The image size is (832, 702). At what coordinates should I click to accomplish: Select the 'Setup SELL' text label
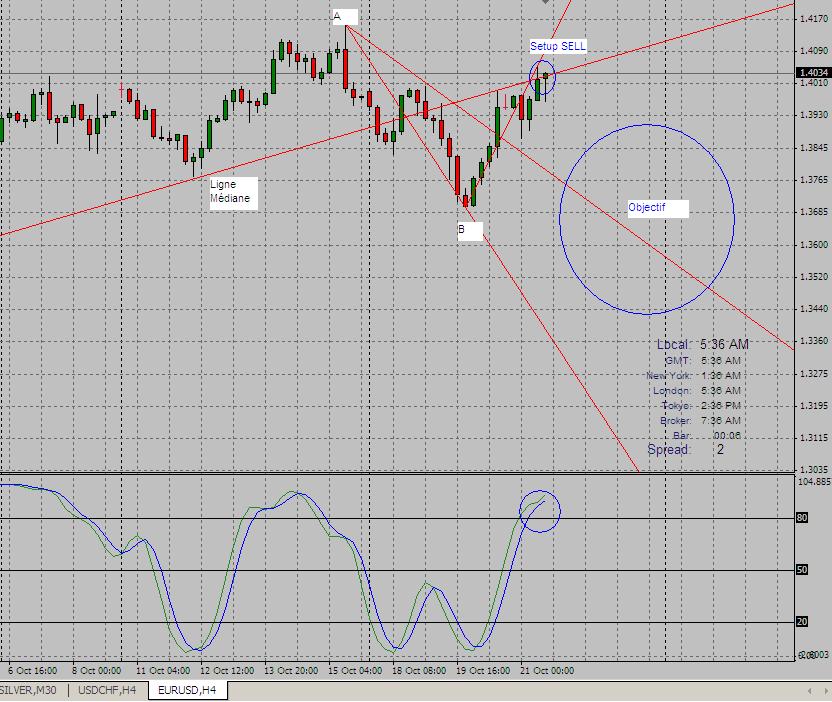pos(558,46)
